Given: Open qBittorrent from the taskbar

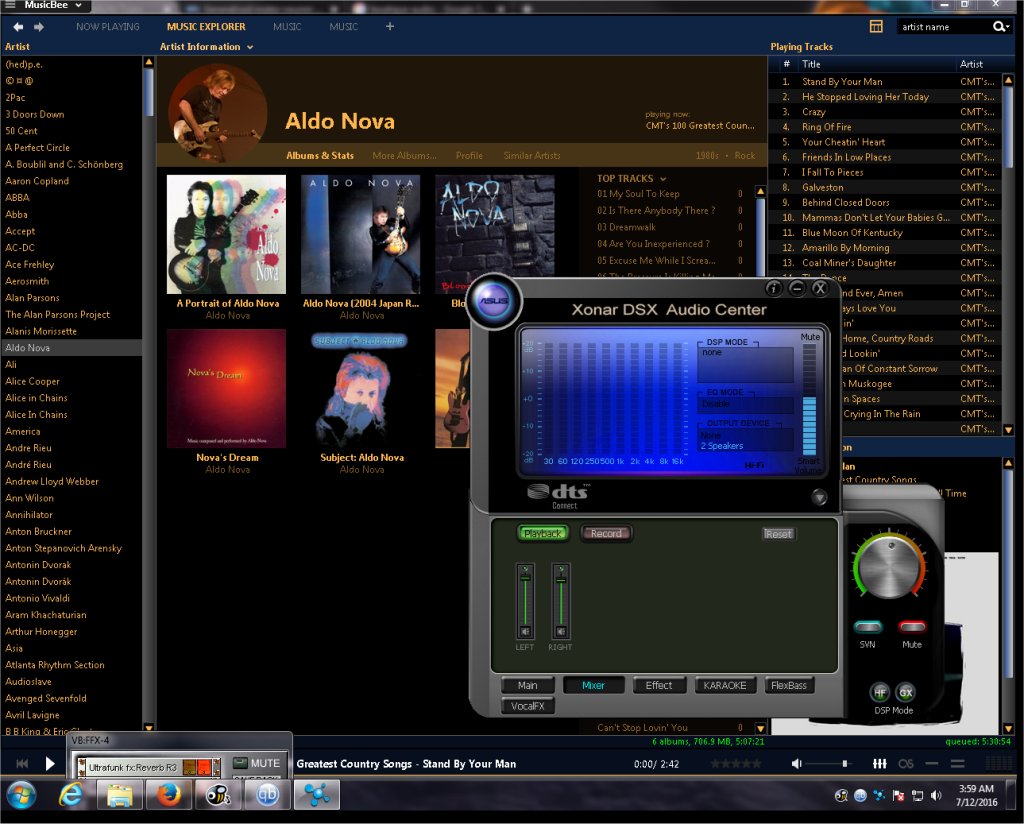Looking at the screenshot, I should coord(268,795).
